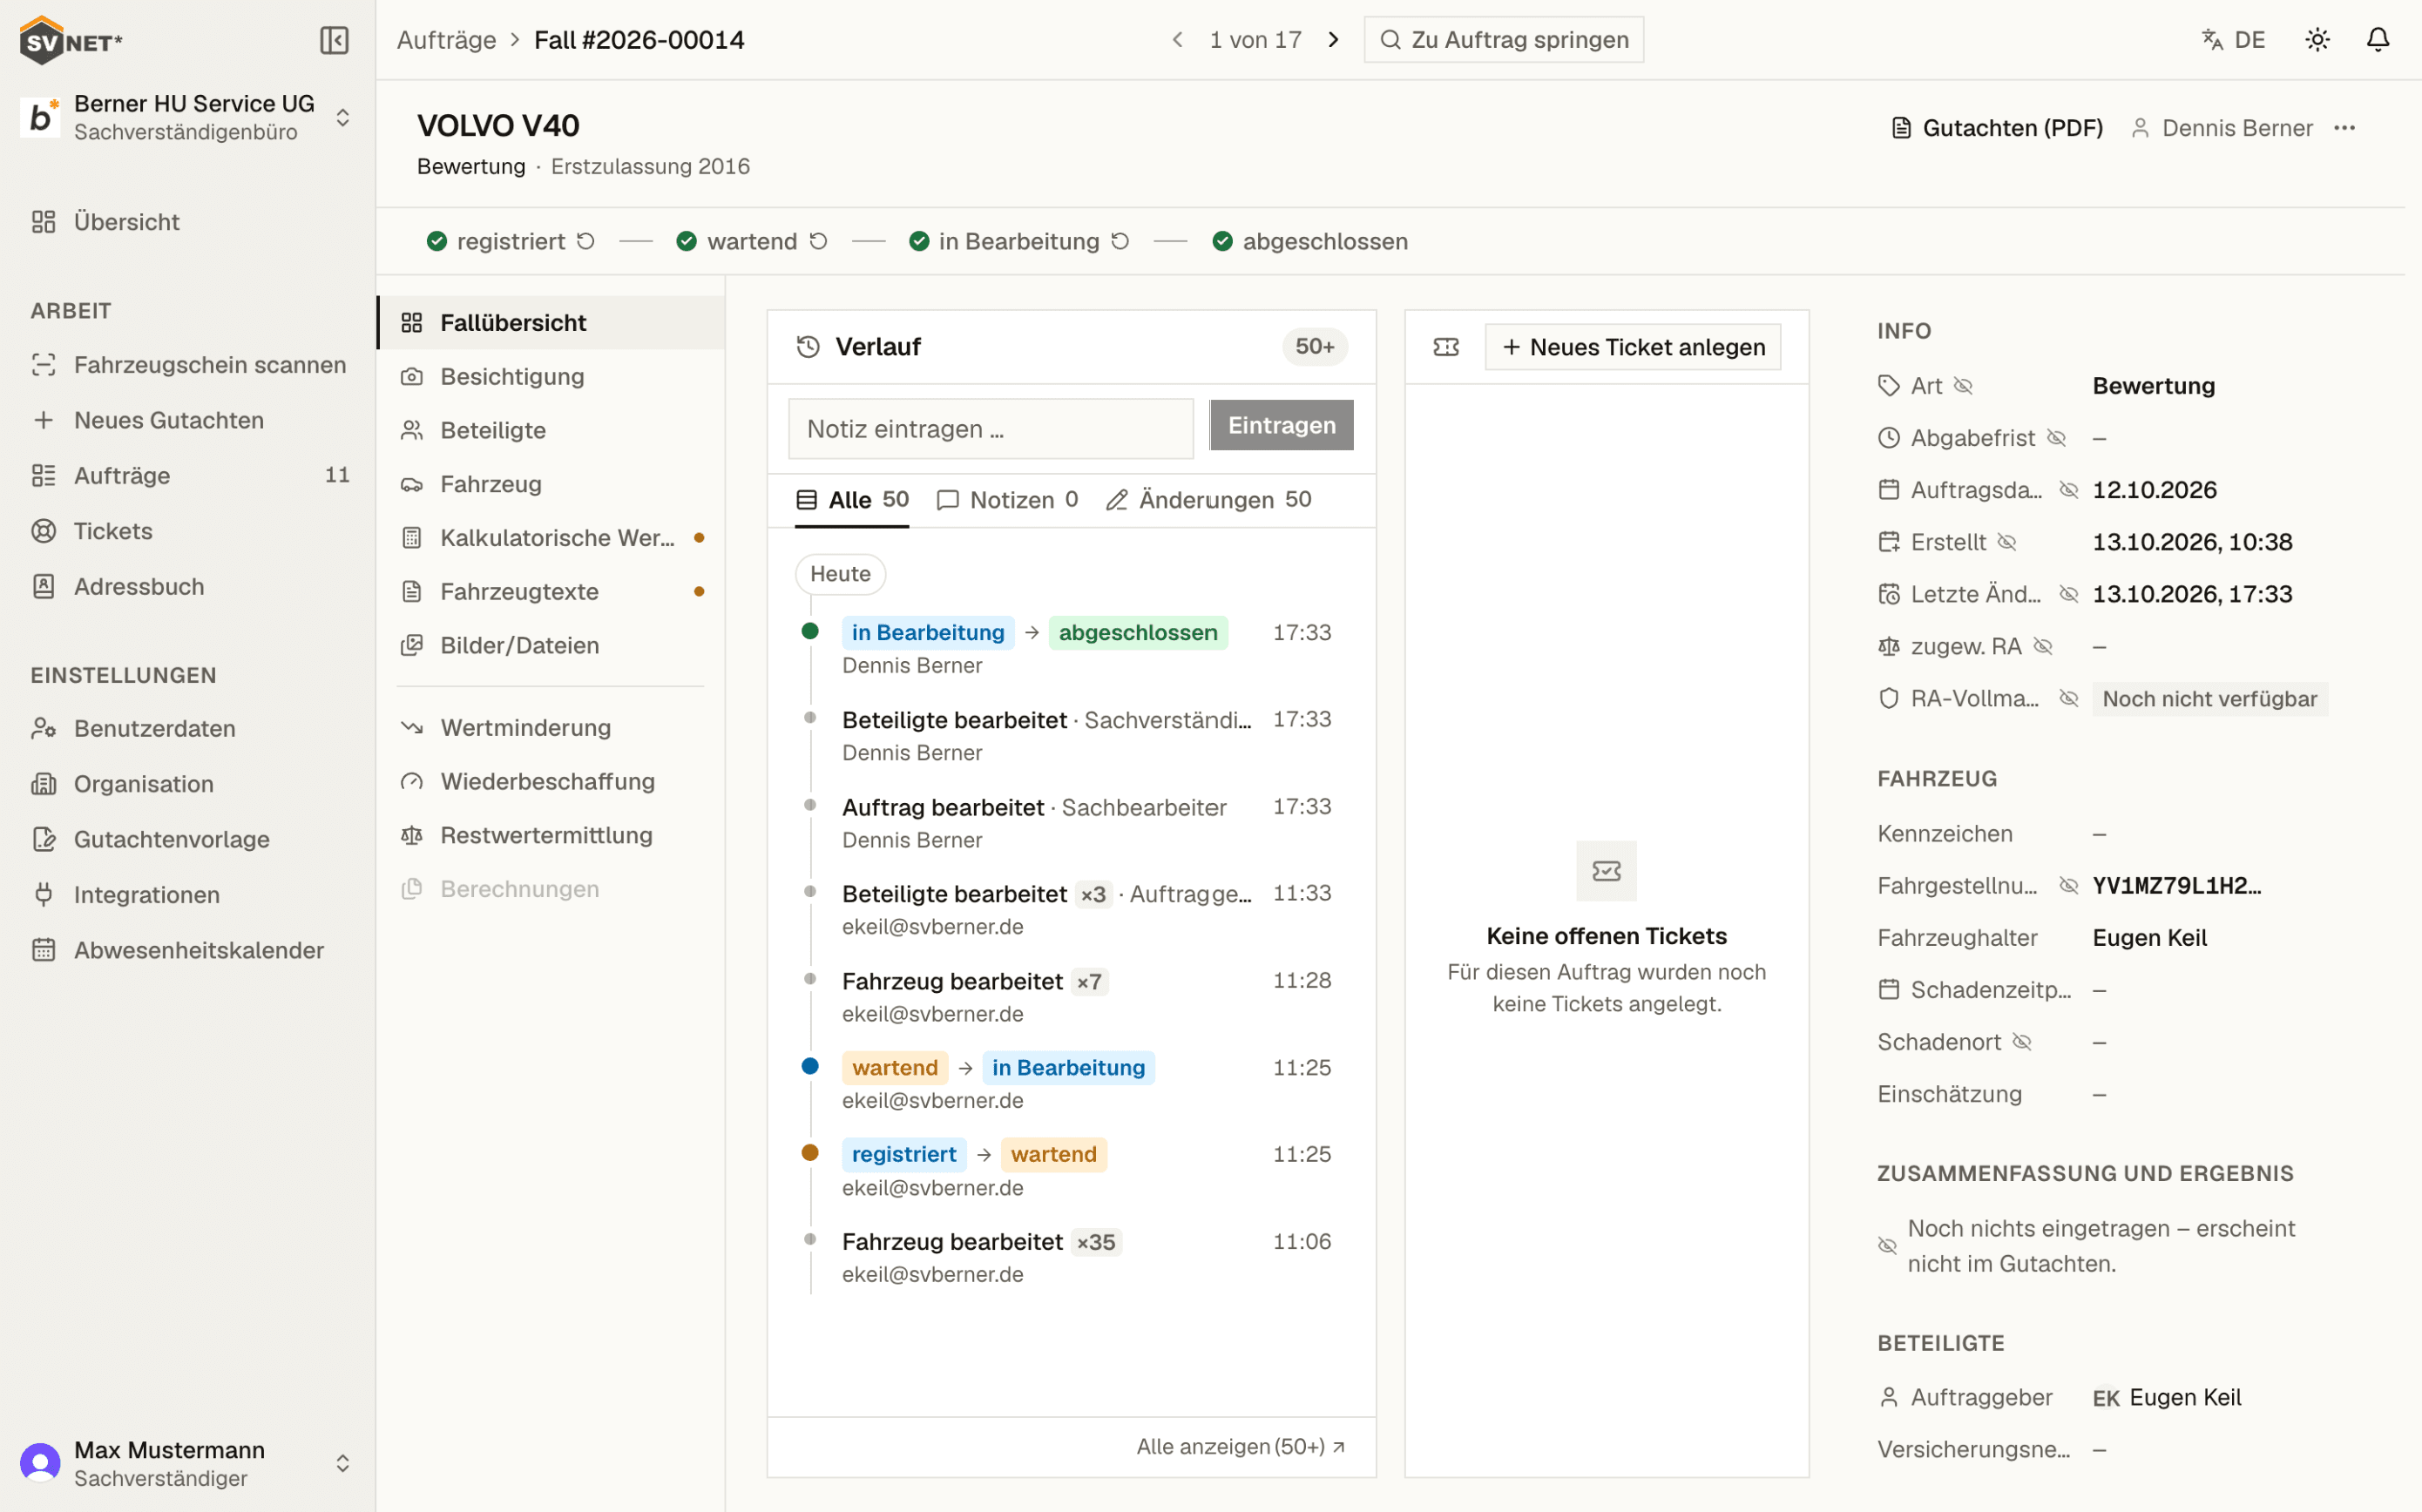Revert status wartend reset icon
This screenshot has width=2422, height=1512.
click(x=818, y=241)
